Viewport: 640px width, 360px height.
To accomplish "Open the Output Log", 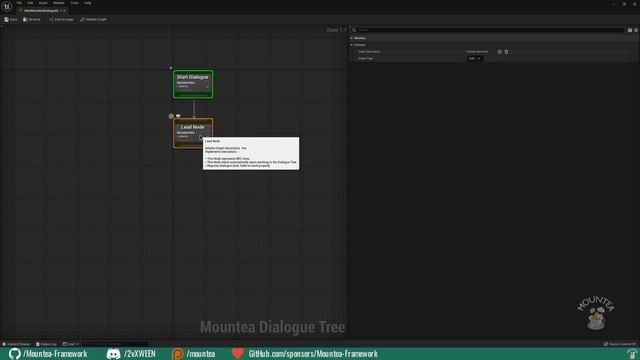I will [x=46, y=344].
